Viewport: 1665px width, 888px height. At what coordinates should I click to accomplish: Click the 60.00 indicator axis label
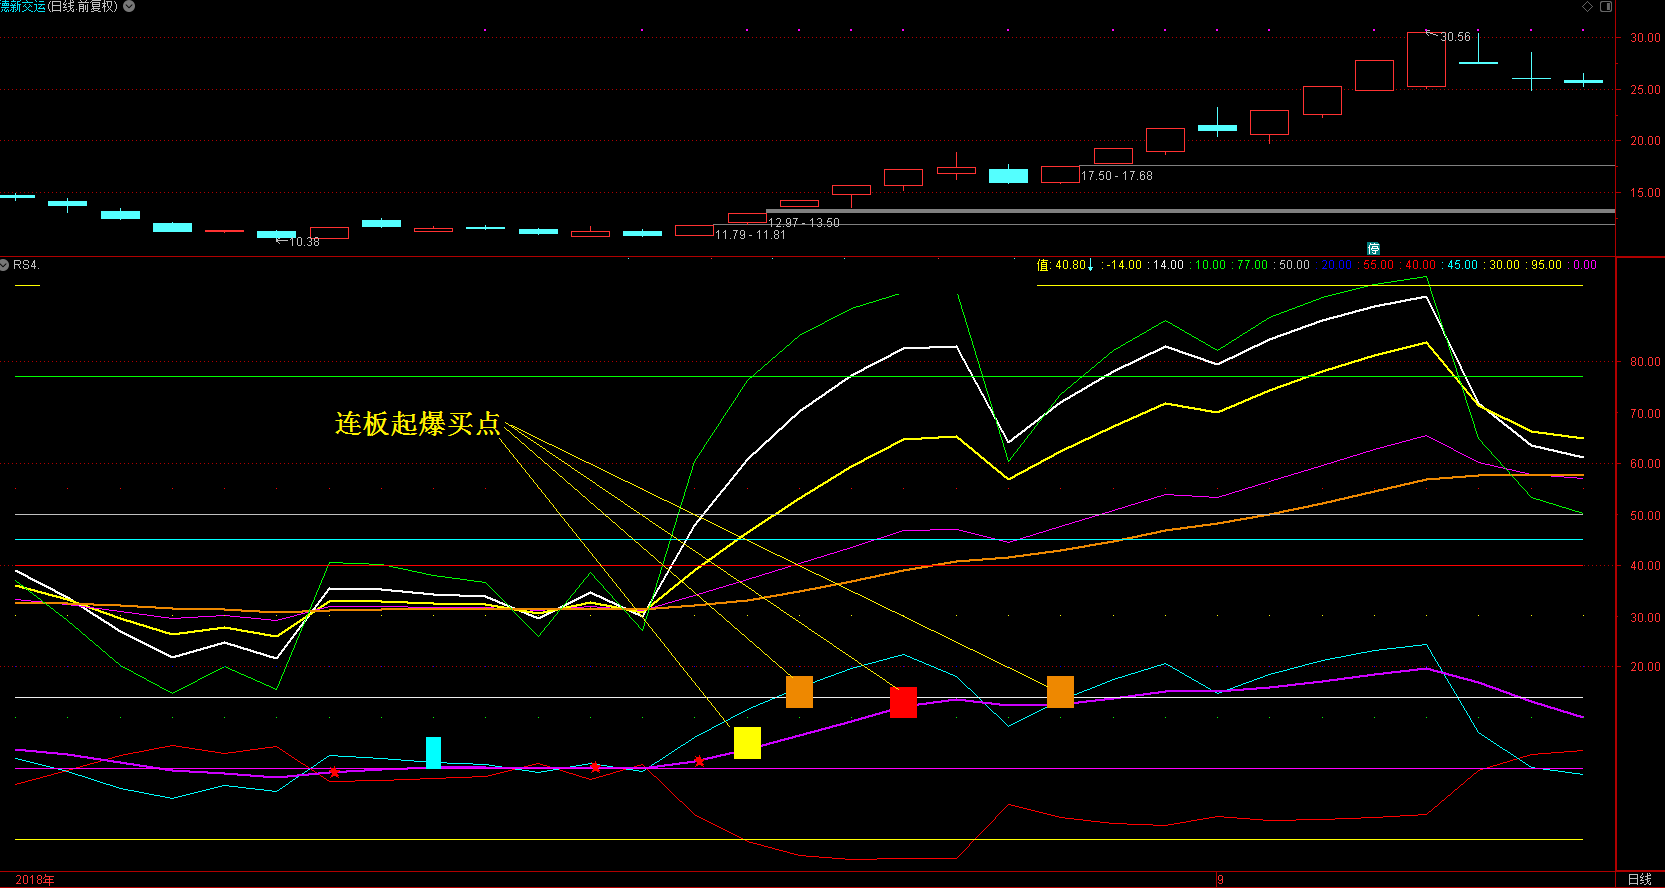click(x=1645, y=464)
